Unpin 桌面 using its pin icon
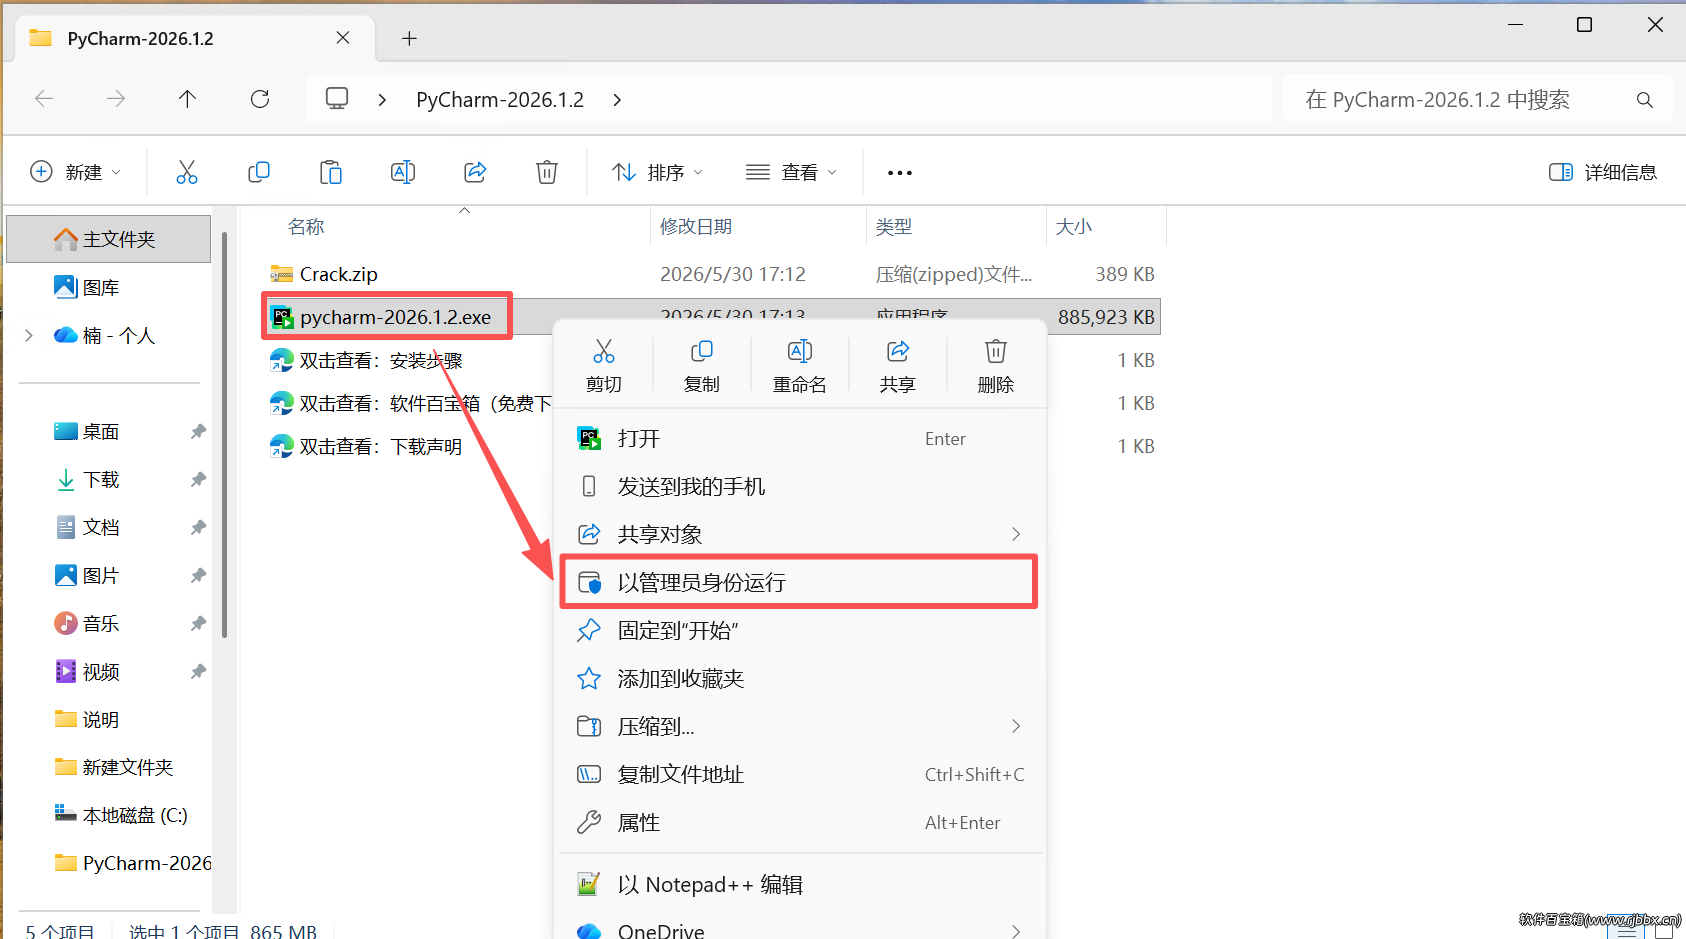The image size is (1686, 939). (x=198, y=432)
